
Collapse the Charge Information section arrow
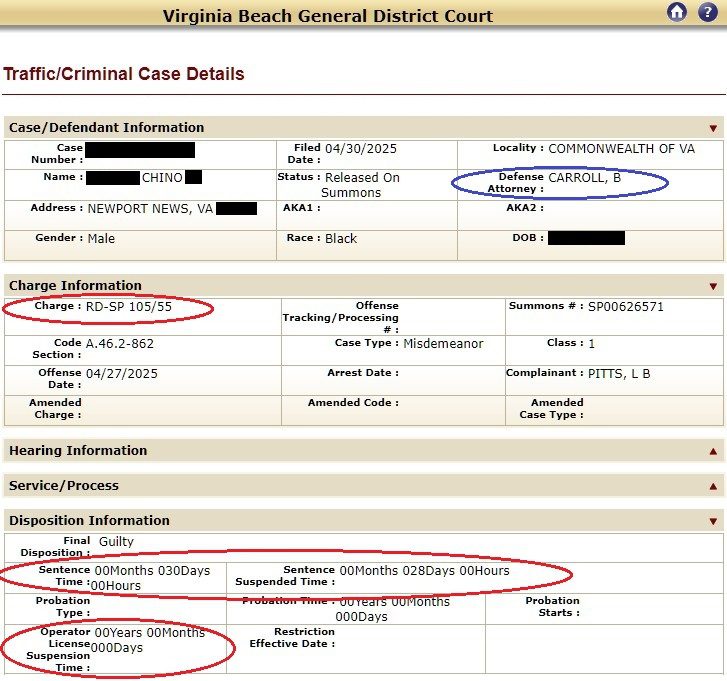[x=713, y=286]
